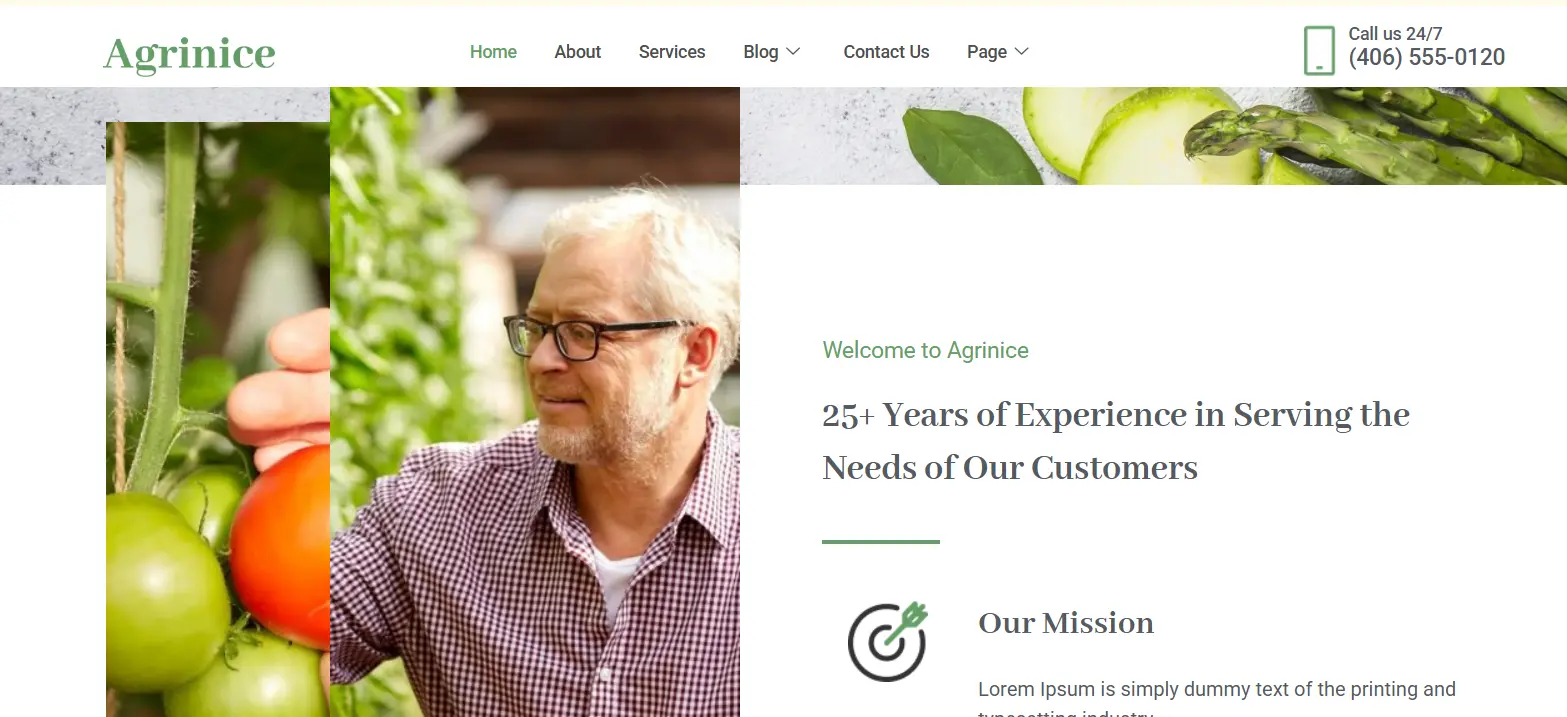The width and height of the screenshot is (1567, 717).
Task: Select the Our Mission heading
Action: tap(1066, 623)
